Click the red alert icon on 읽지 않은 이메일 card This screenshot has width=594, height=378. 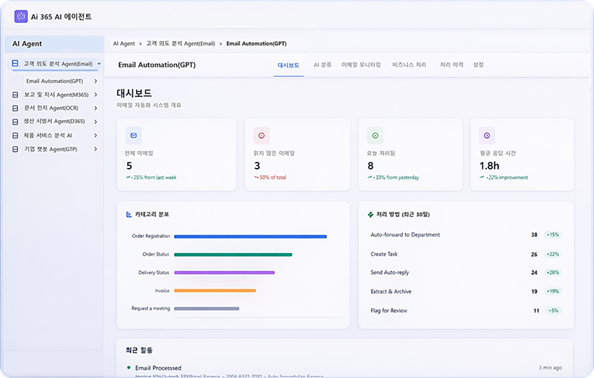pos(261,136)
